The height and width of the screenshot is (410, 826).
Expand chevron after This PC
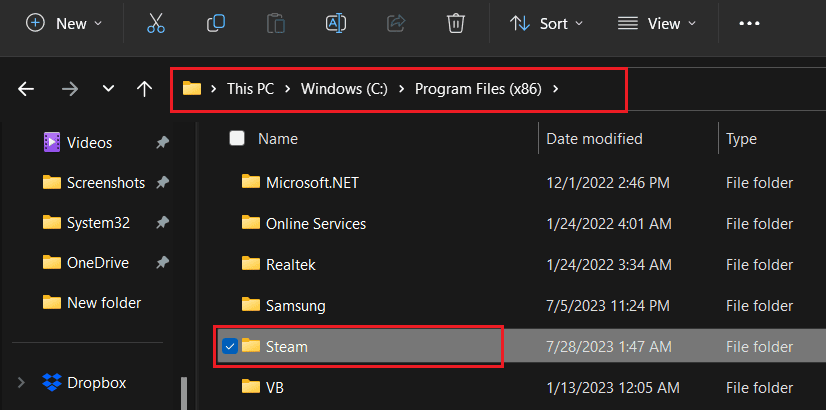point(287,89)
